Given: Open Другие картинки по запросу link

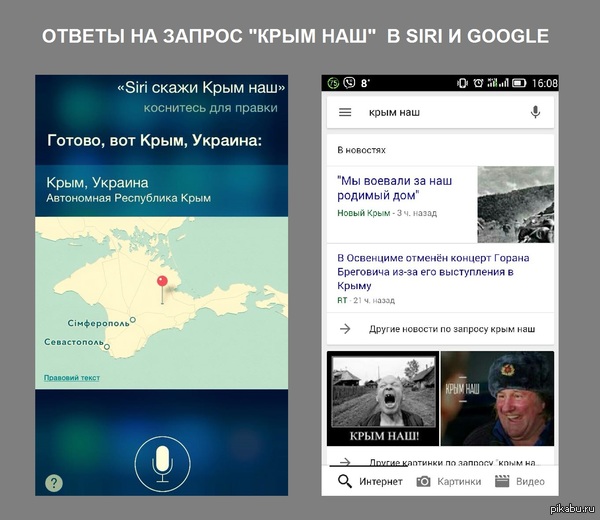Looking at the screenshot, I should point(440,462).
